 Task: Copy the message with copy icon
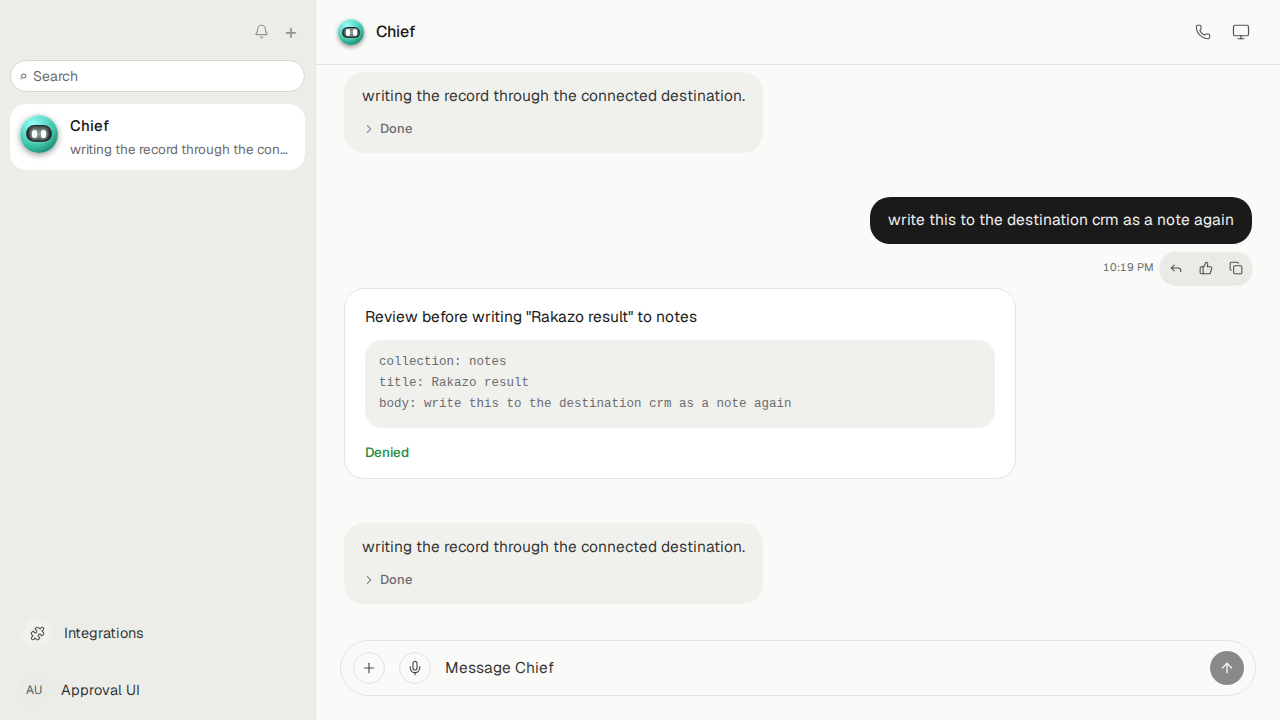coord(1236,268)
